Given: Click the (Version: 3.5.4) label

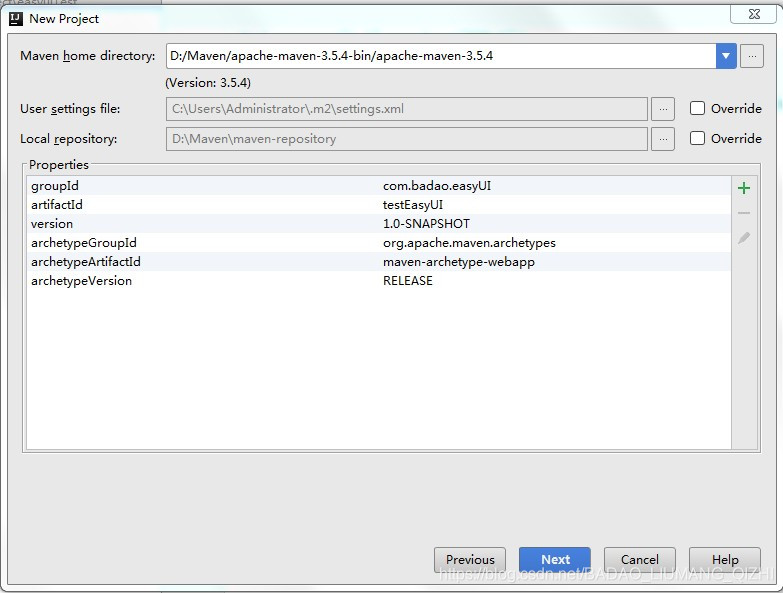Looking at the screenshot, I should coord(208,83).
